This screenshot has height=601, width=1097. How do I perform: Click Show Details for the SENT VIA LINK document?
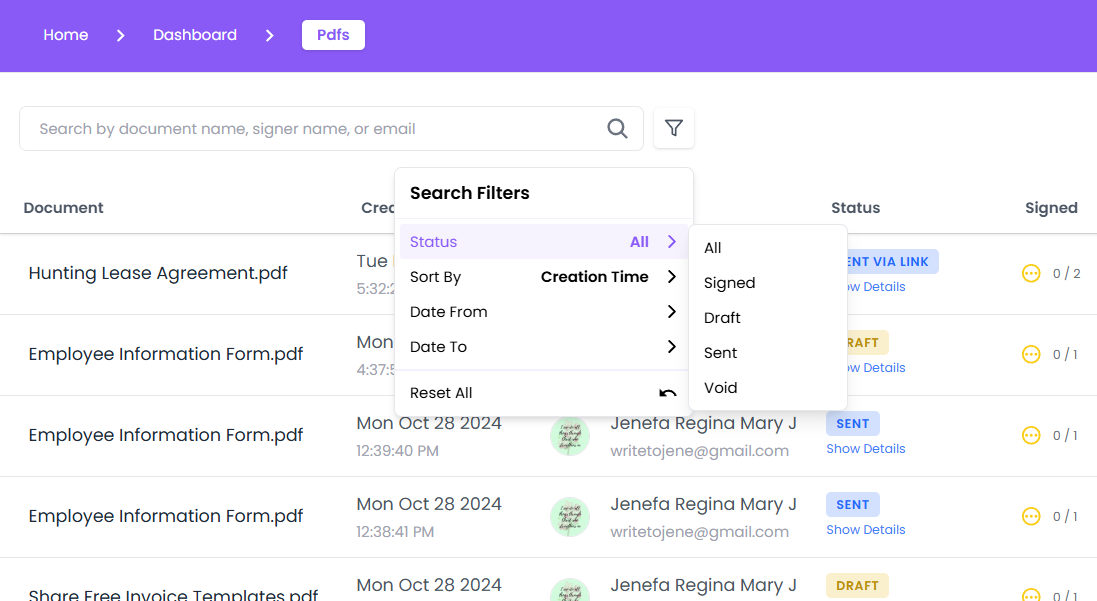[x=866, y=286]
